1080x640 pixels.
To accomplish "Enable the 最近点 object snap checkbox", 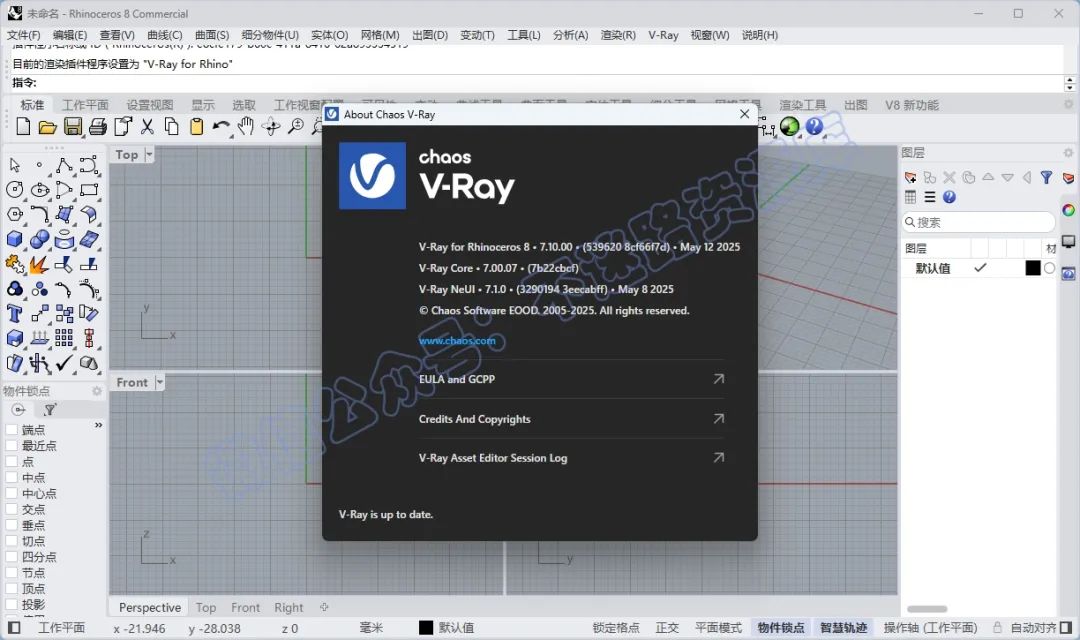I will coord(11,446).
